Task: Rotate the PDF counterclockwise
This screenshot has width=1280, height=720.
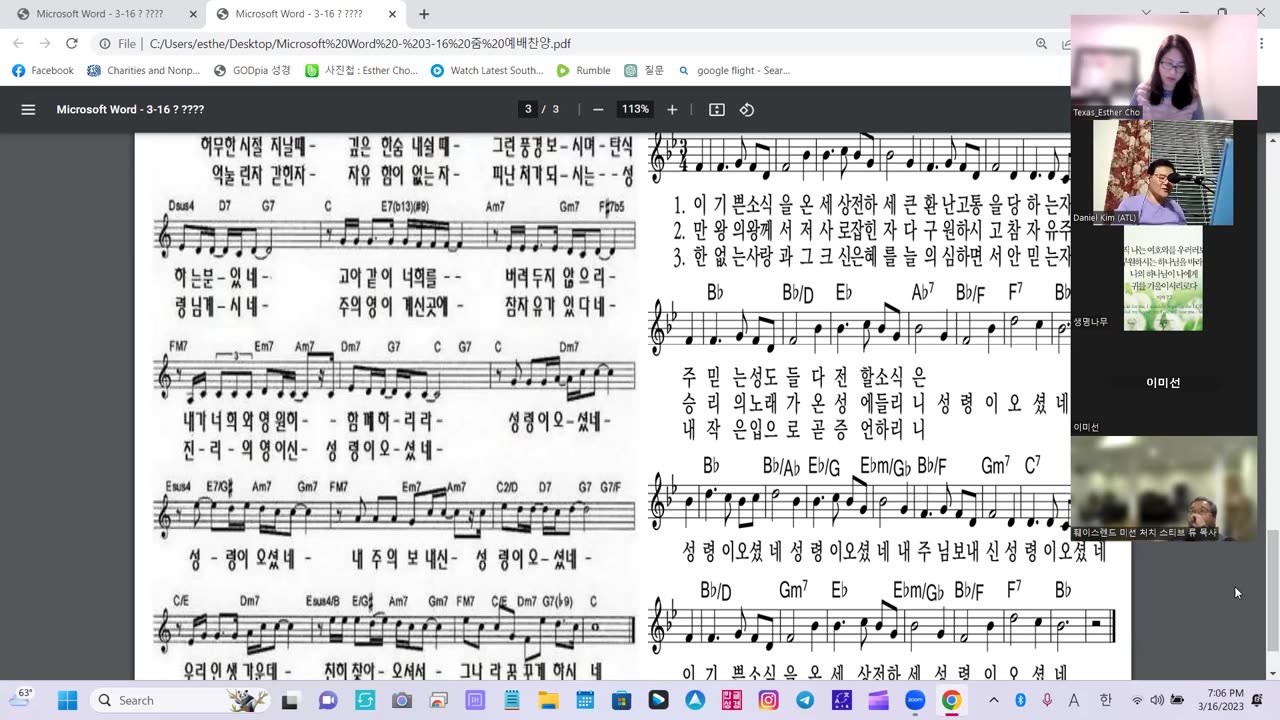Action: [747, 110]
